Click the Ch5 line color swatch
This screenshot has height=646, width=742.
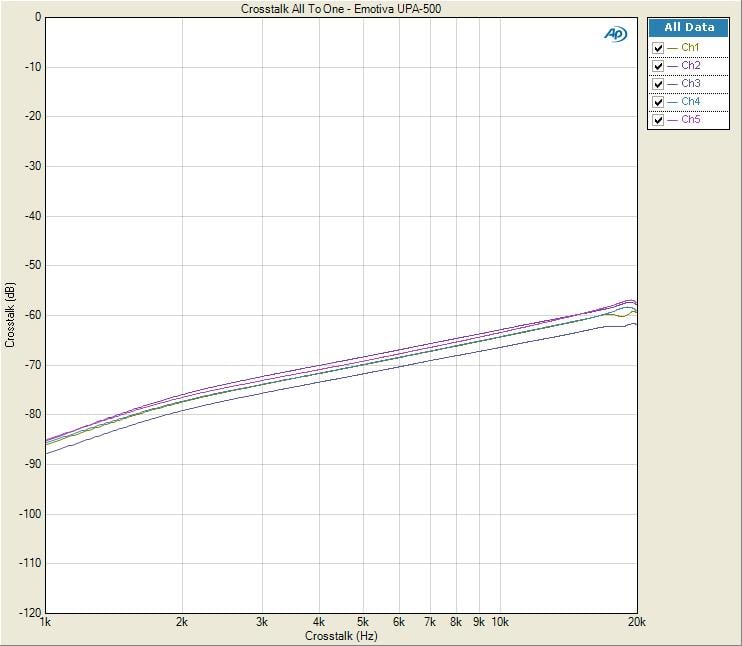673,120
